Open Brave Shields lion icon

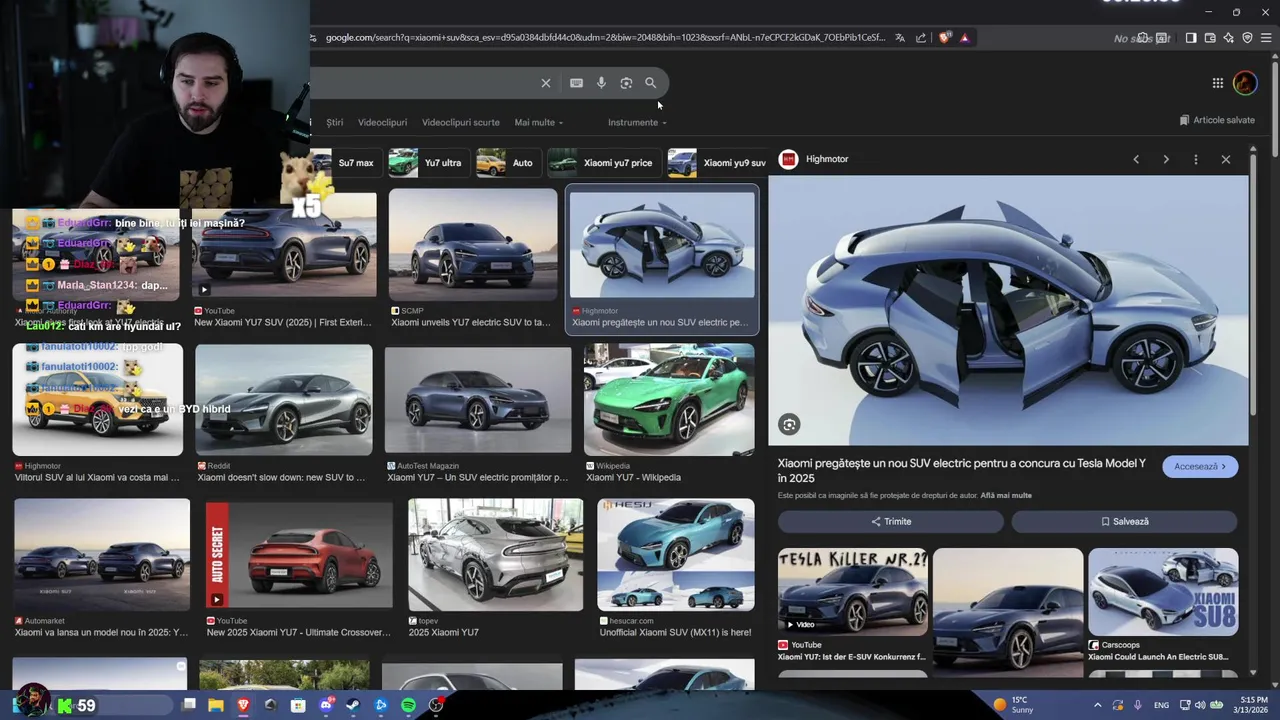pos(945,38)
